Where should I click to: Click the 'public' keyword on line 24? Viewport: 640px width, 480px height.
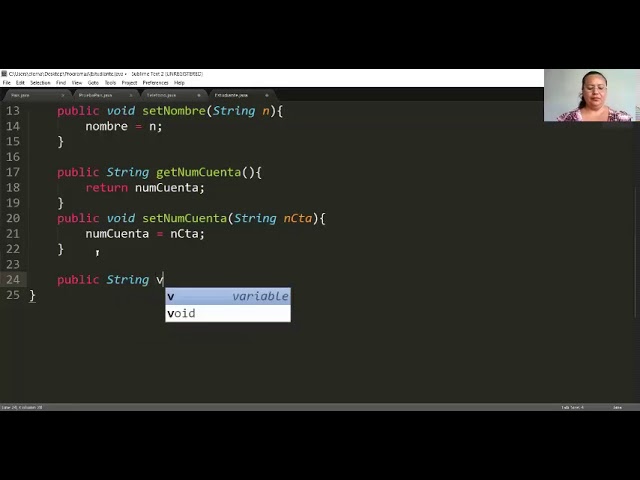tap(78, 280)
